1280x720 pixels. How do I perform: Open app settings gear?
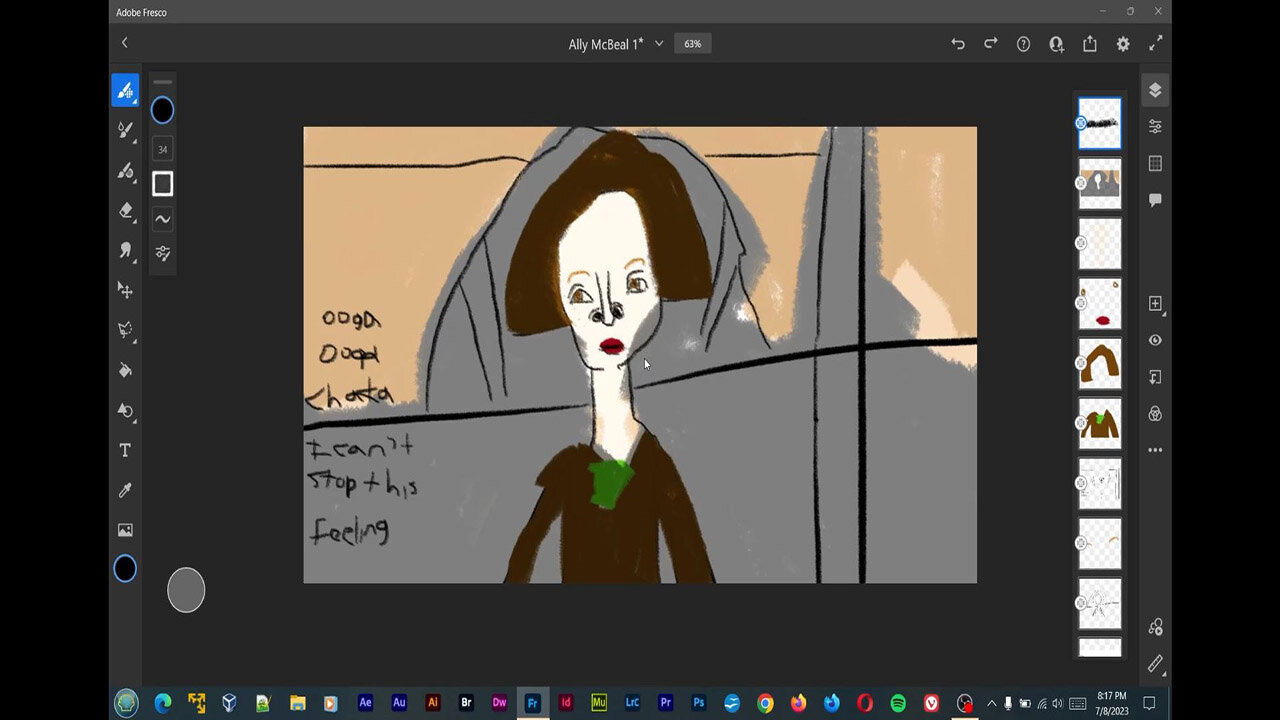point(1123,44)
